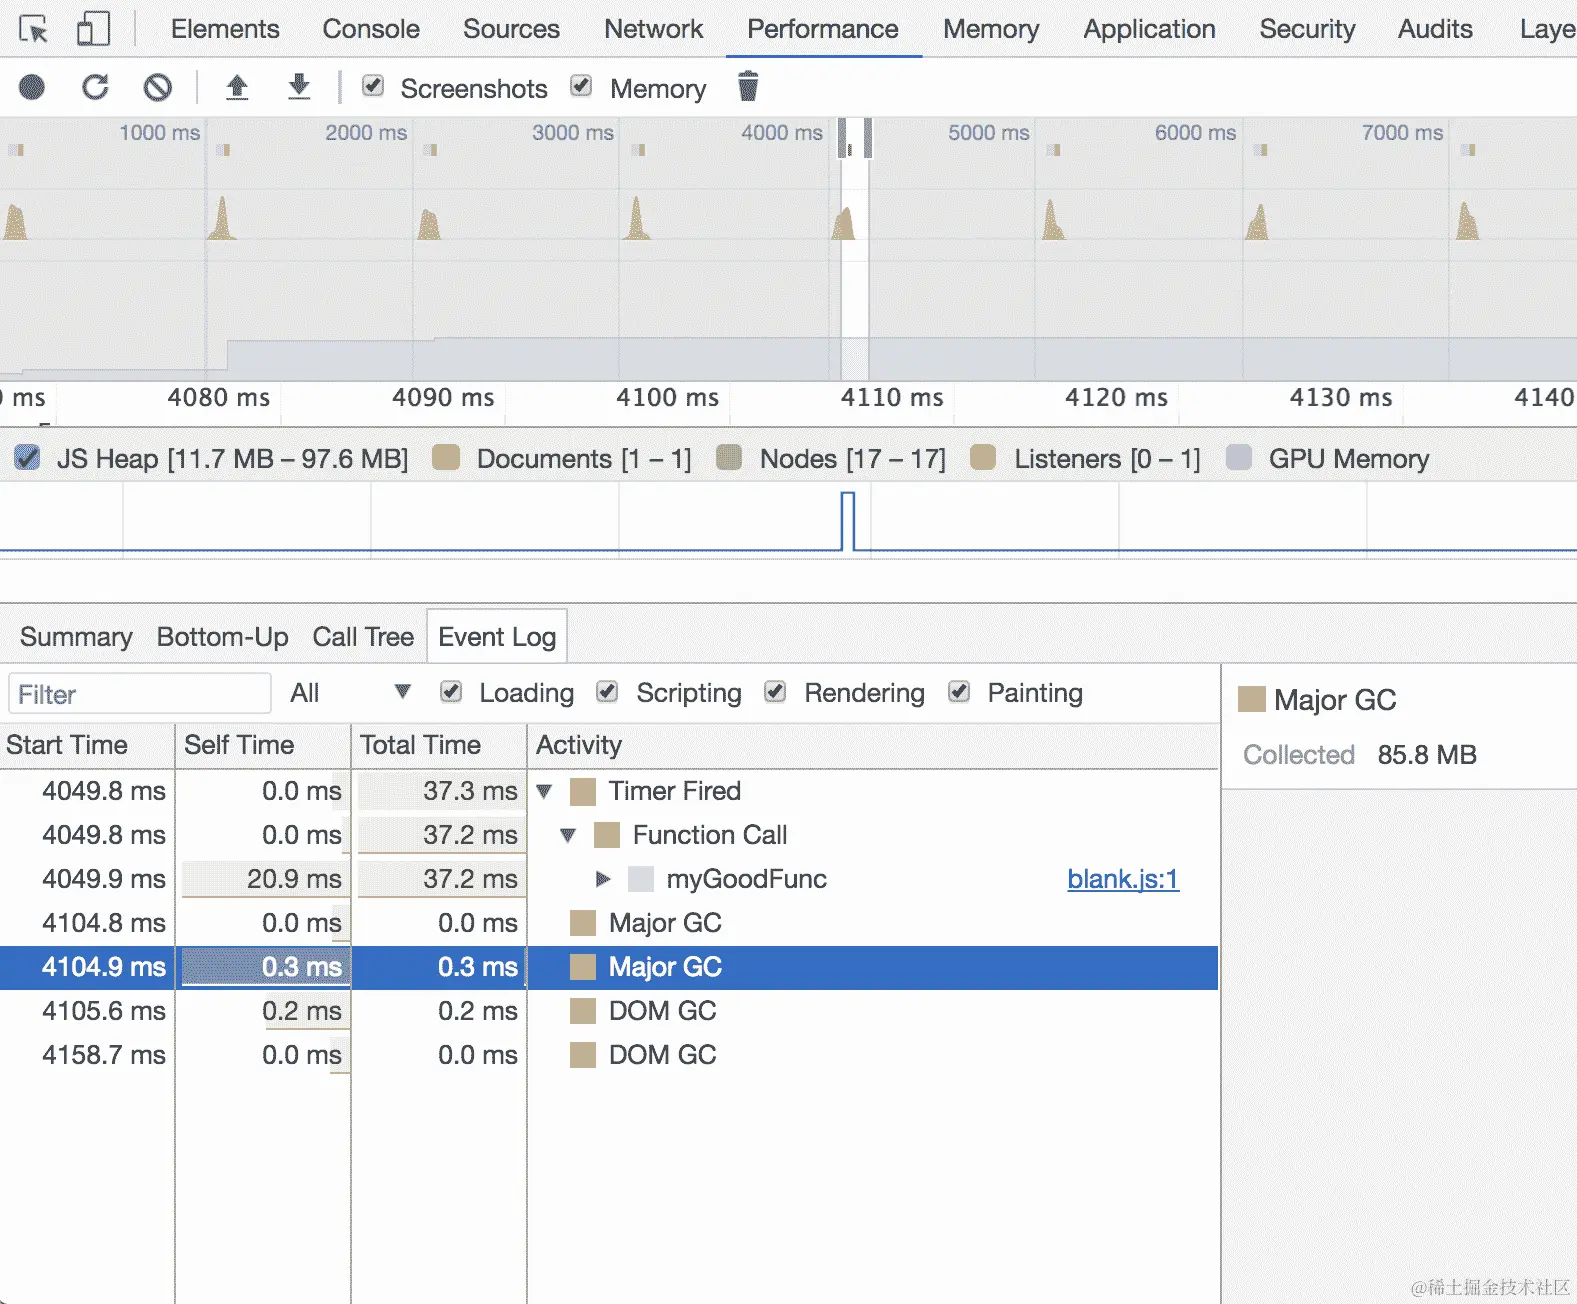Uncheck the Scripting filter checkbox
The image size is (1577, 1304).
pyautogui.click(x=607, y=692)
